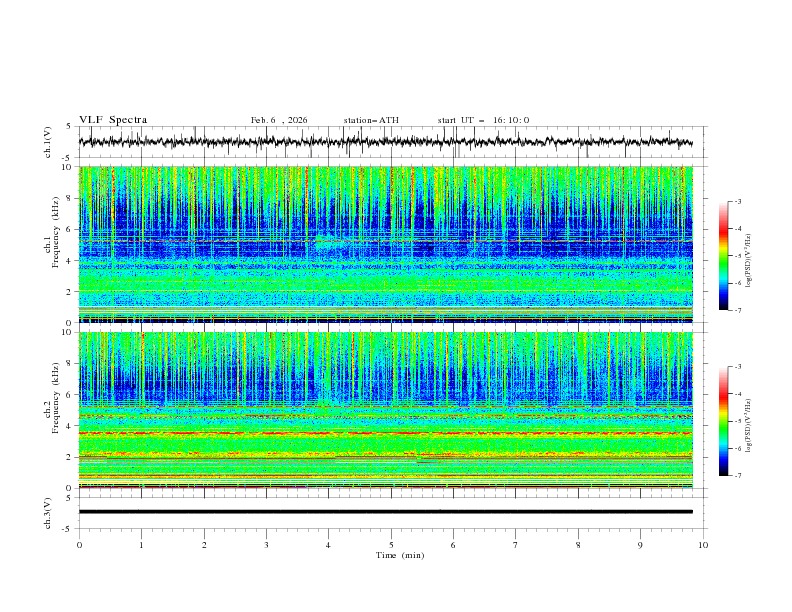The image size is (792, 612).
Task: Click the "VLF Spectra" title text
Action: (113, 120)
